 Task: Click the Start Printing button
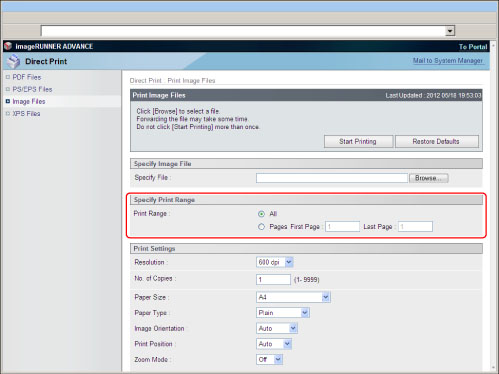point(358,141)
